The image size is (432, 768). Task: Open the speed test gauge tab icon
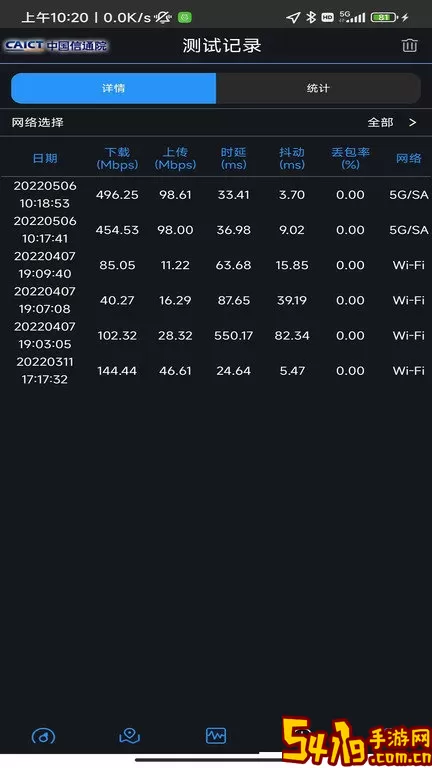coord(44,735)
